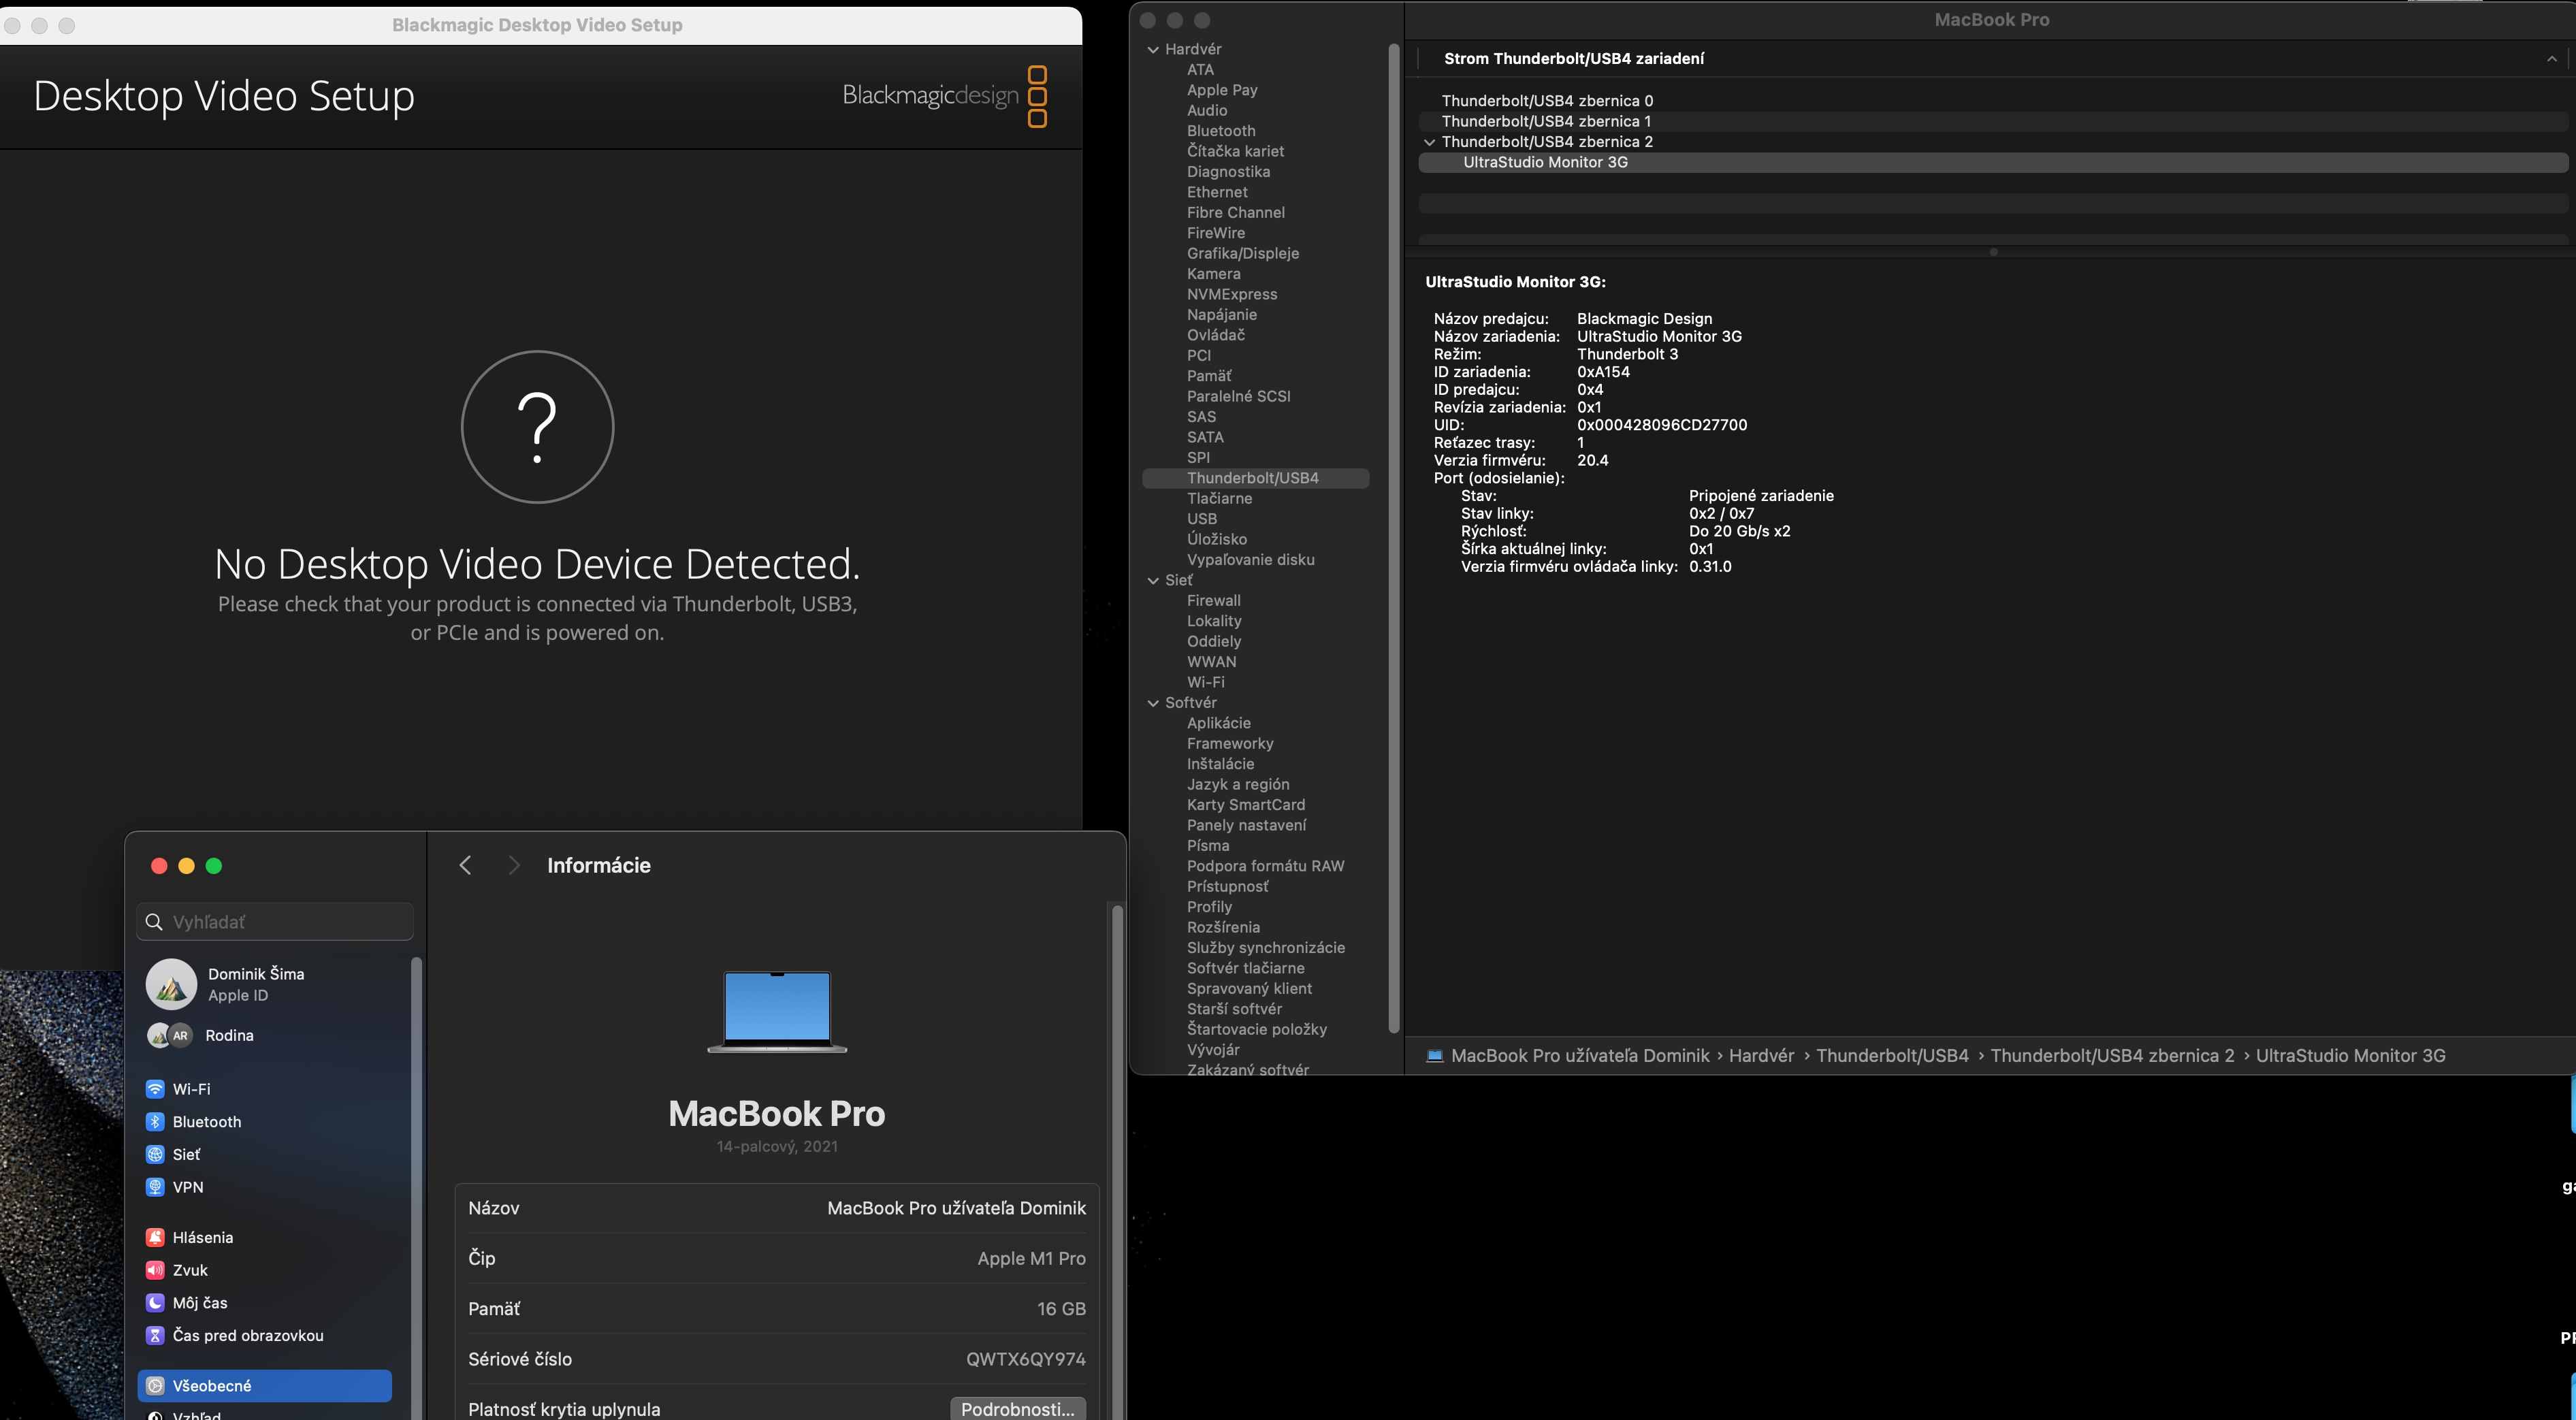Select Štartovacie položky under Softvér

(1256, 1029)
